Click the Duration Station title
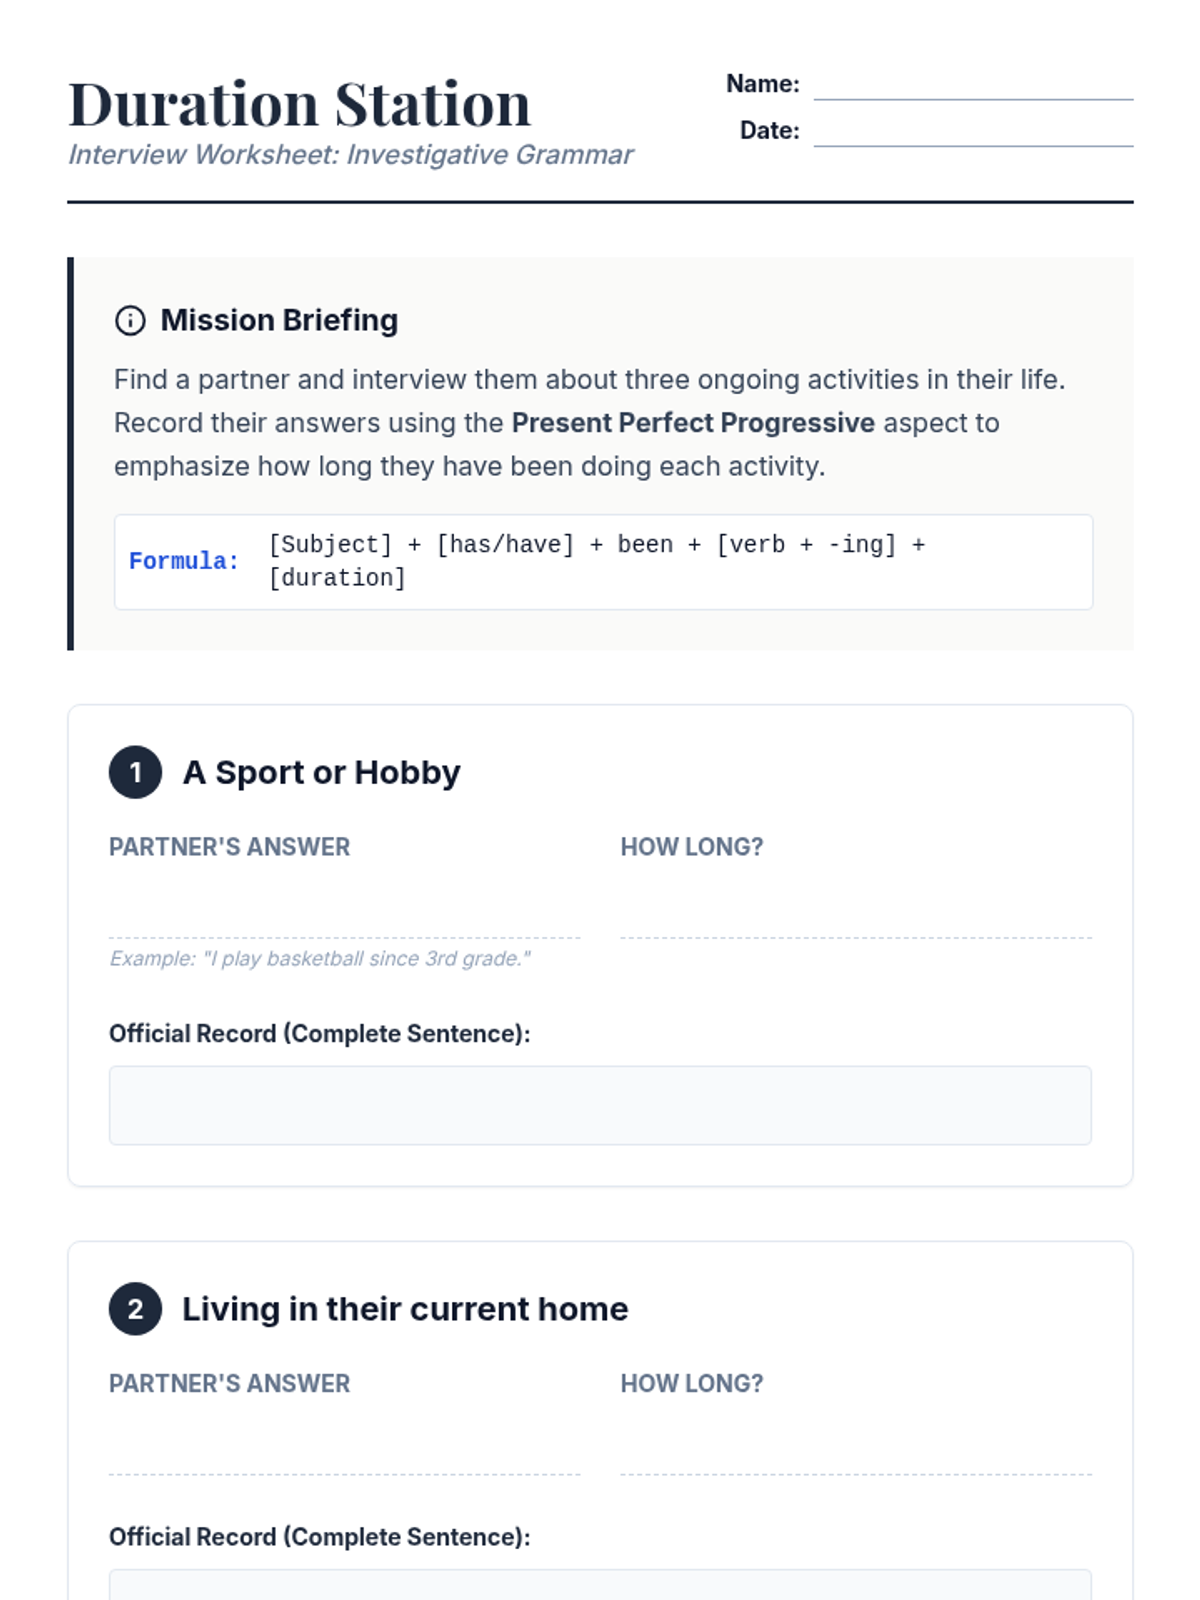The image size is (1200, 1600). [300, 104]
